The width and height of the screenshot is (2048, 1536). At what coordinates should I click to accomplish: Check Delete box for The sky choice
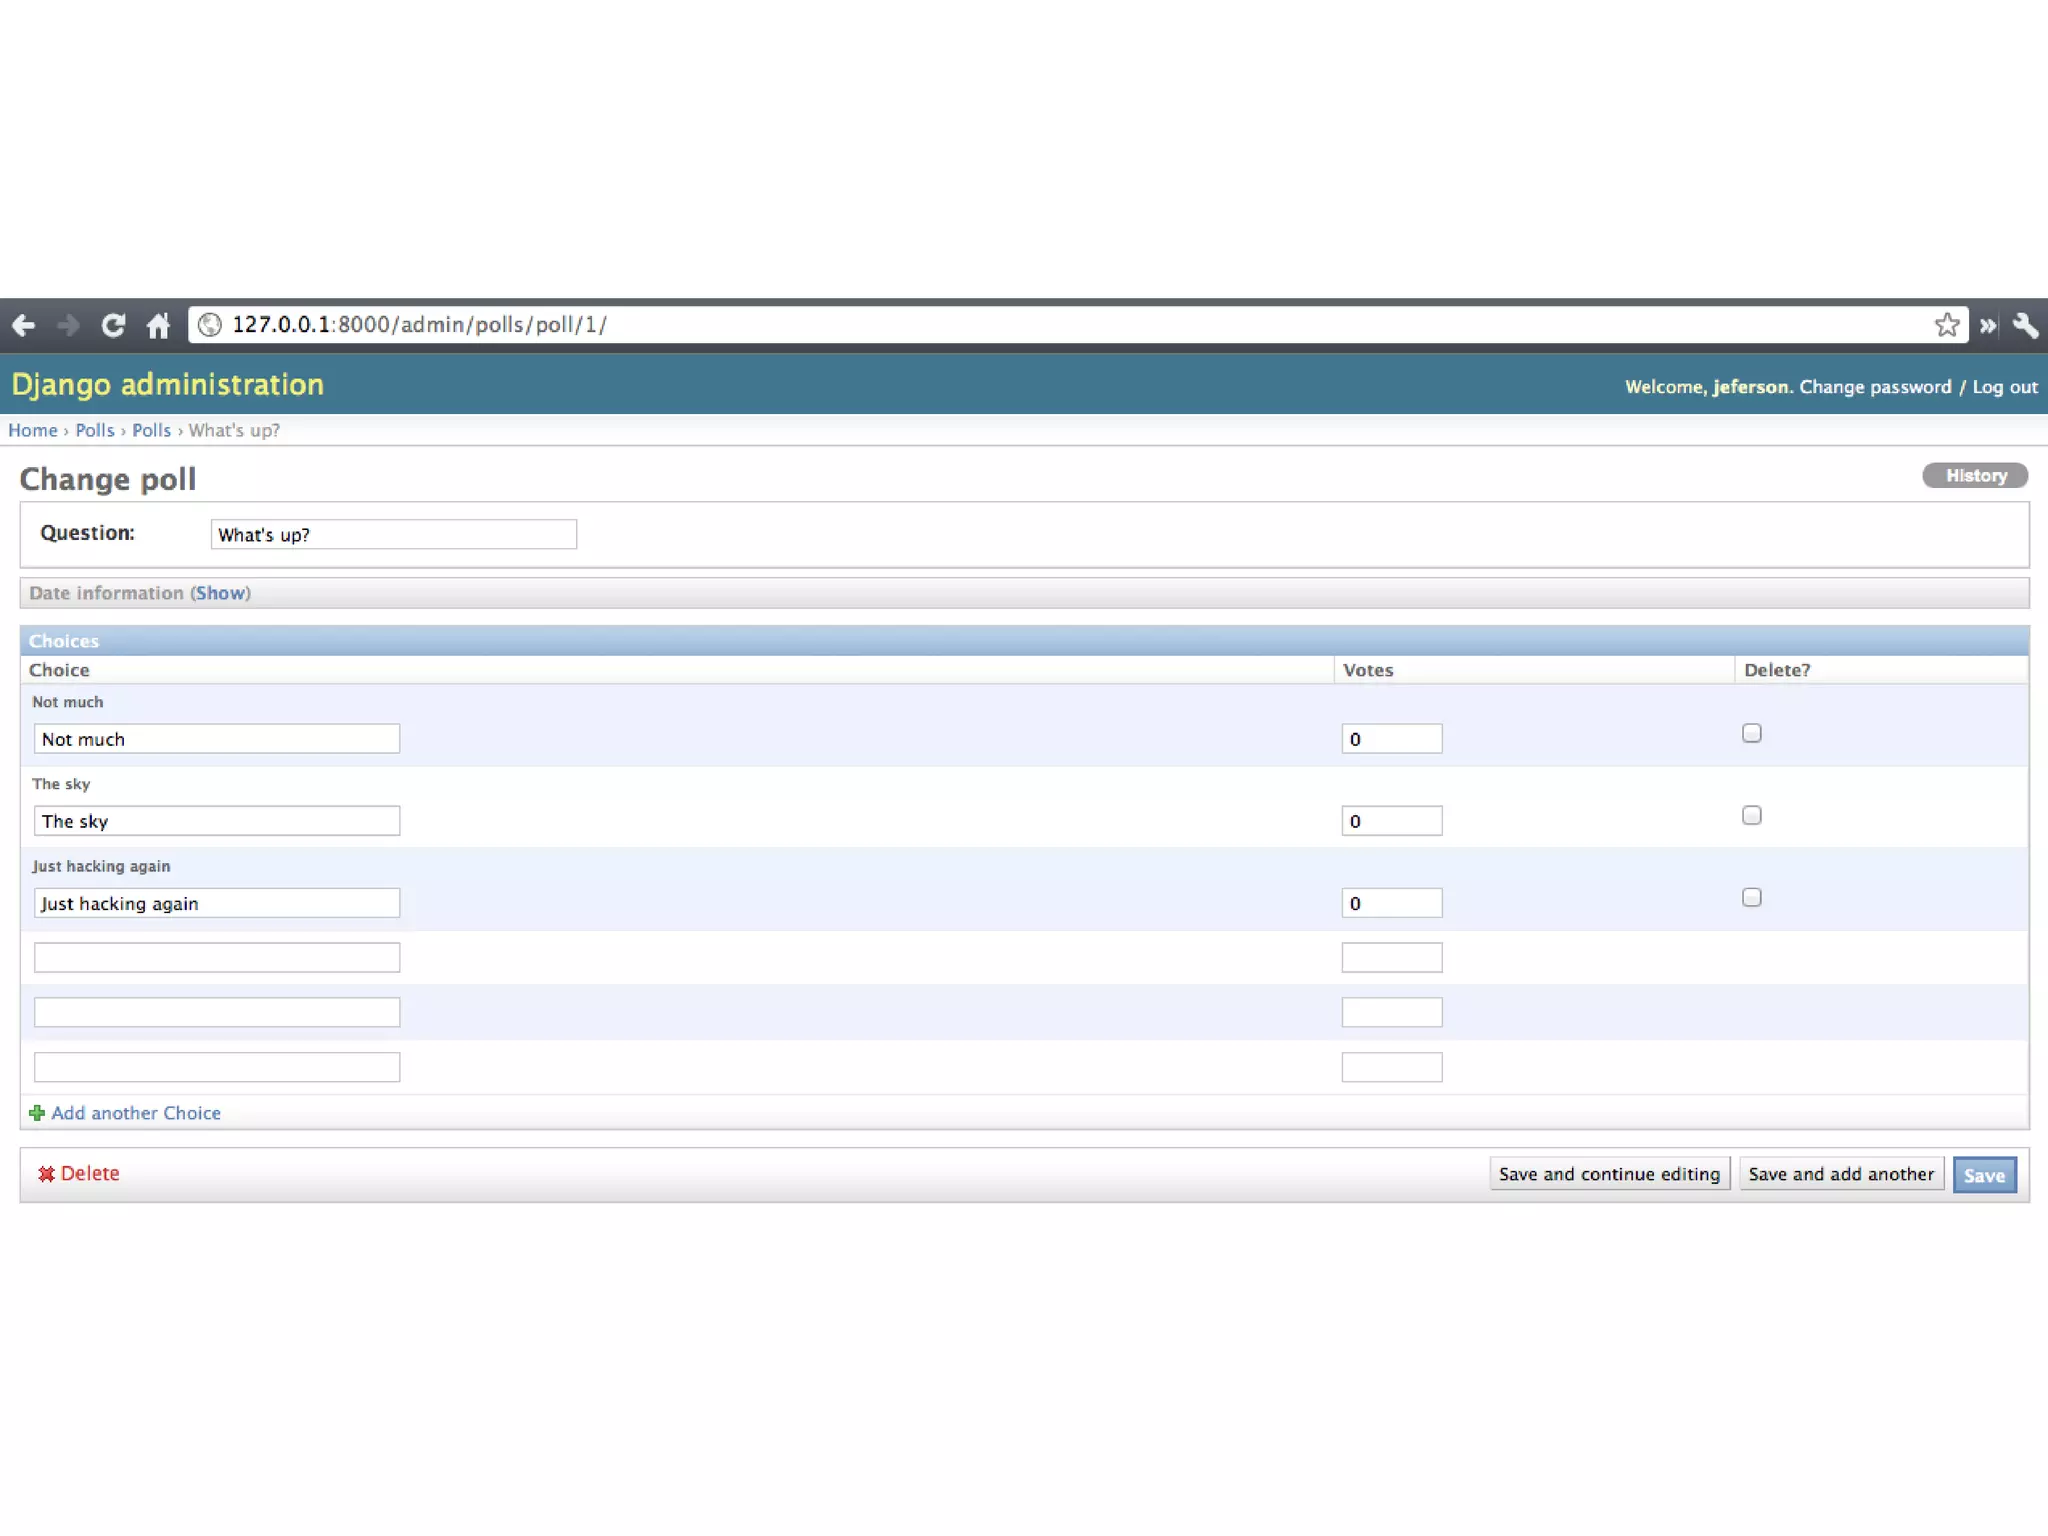tap(1751, 815)
